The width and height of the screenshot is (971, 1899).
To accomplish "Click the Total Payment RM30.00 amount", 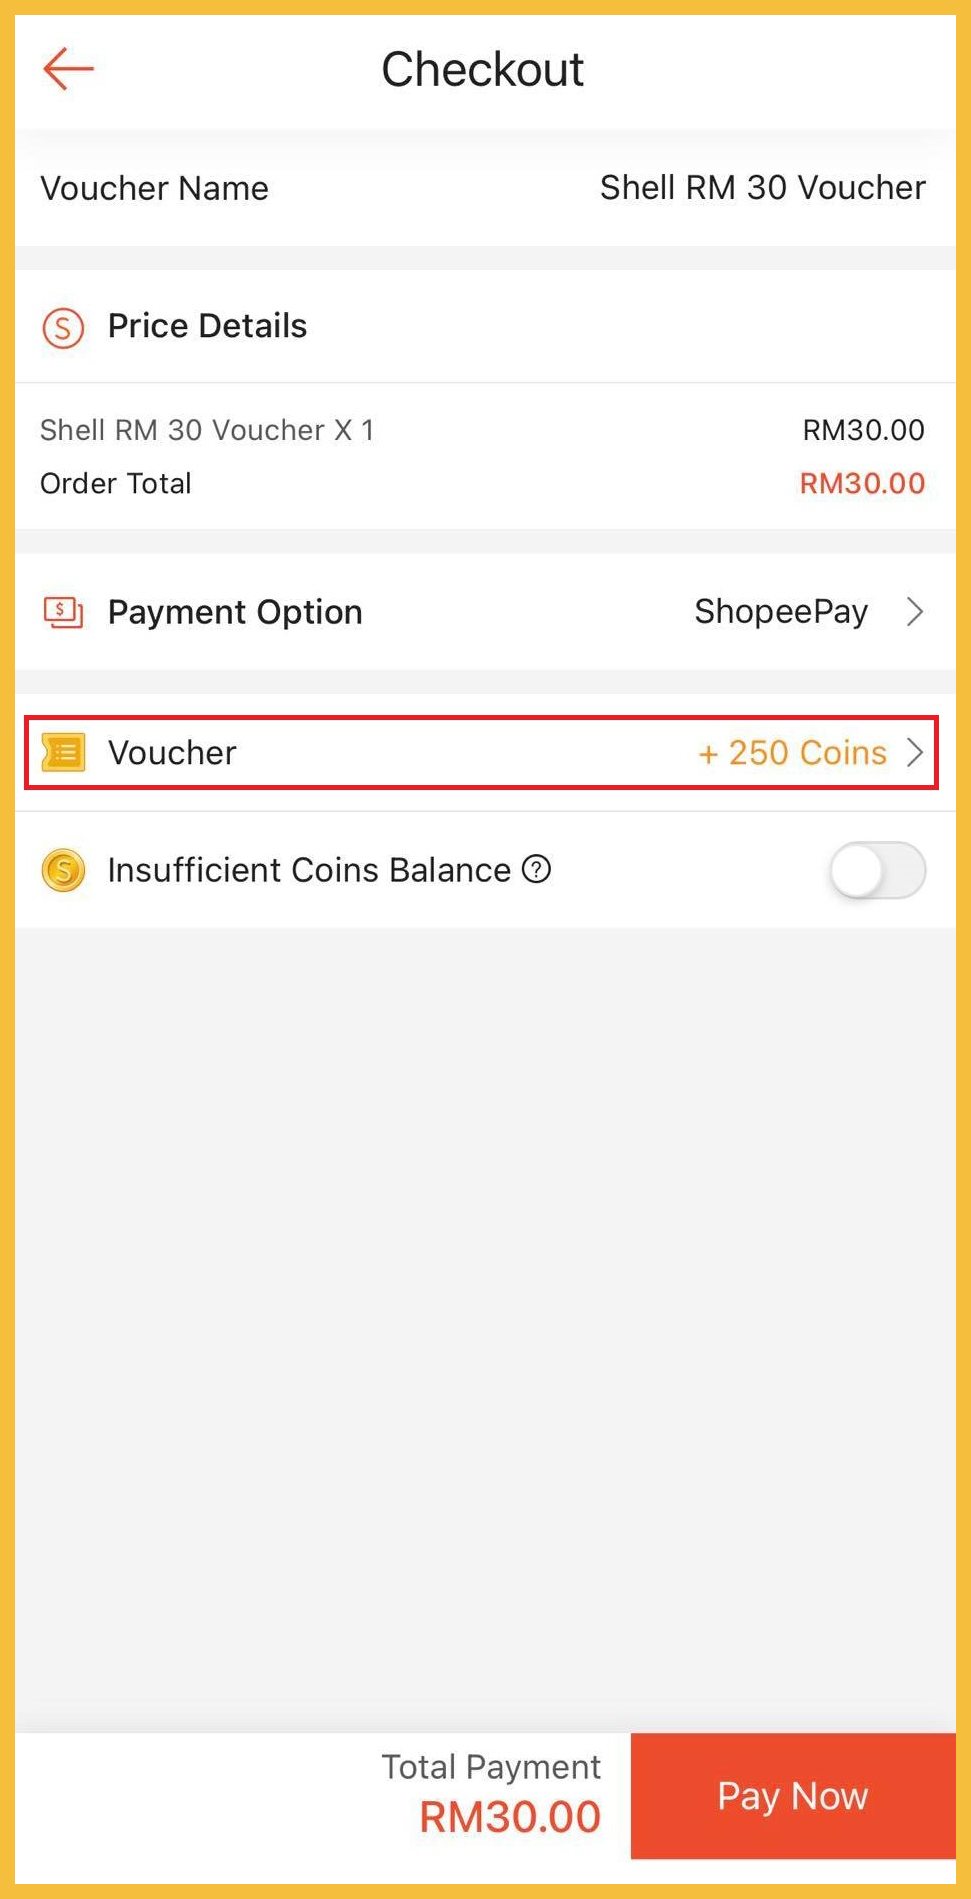I will coord(510,1817).
